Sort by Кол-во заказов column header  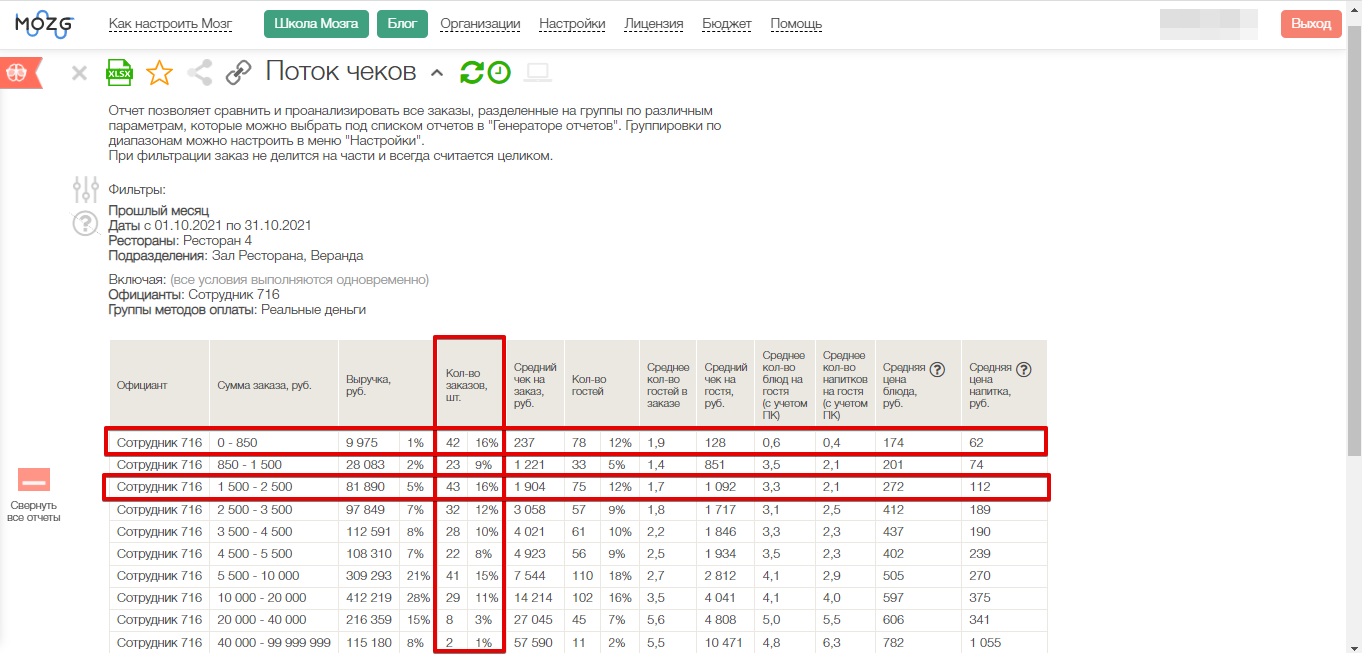pos(466,385)
